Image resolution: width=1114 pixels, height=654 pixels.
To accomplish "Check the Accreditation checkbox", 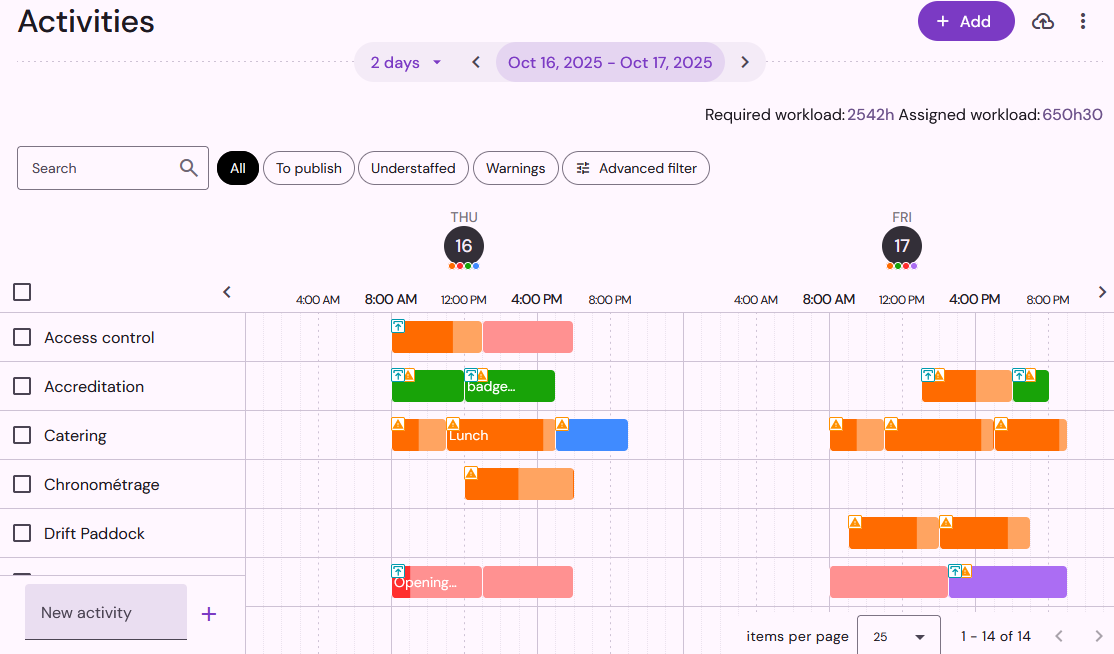I will tap(22, 386).
